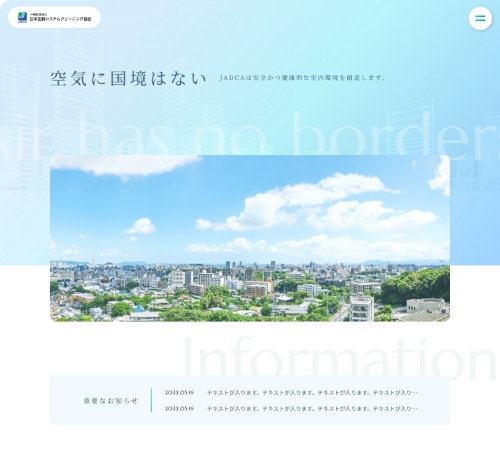Open the first 2023.05.16 news text
This screenshot has height=460, width=500.
[312, 393]
